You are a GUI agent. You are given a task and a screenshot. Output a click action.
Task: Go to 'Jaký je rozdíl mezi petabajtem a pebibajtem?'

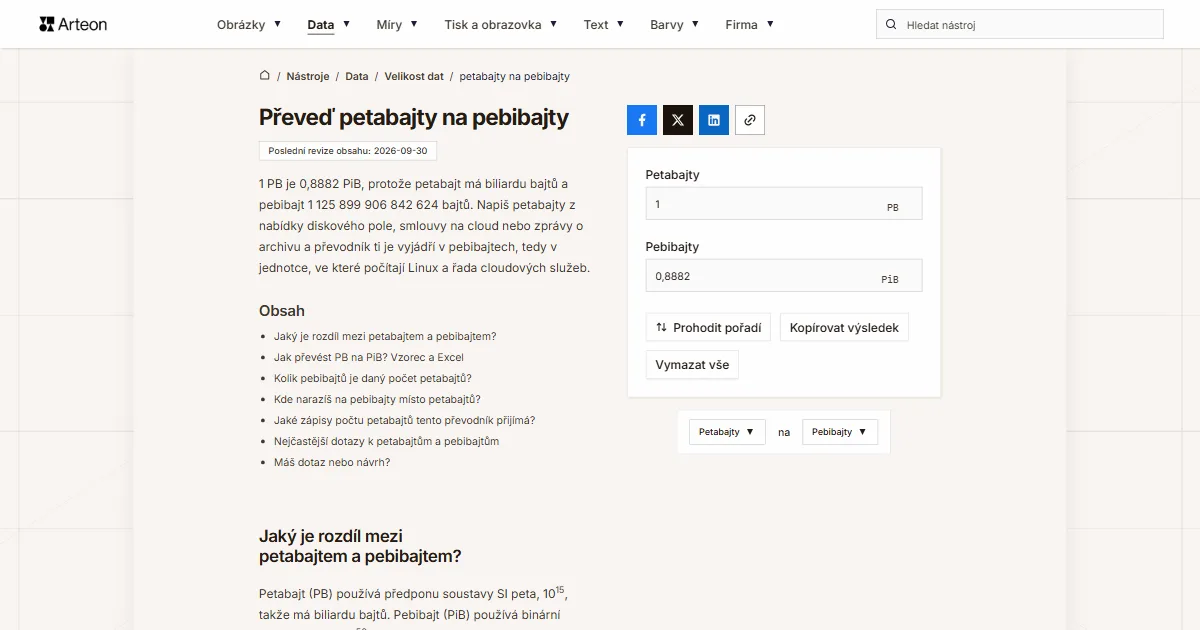click(385, 336)
